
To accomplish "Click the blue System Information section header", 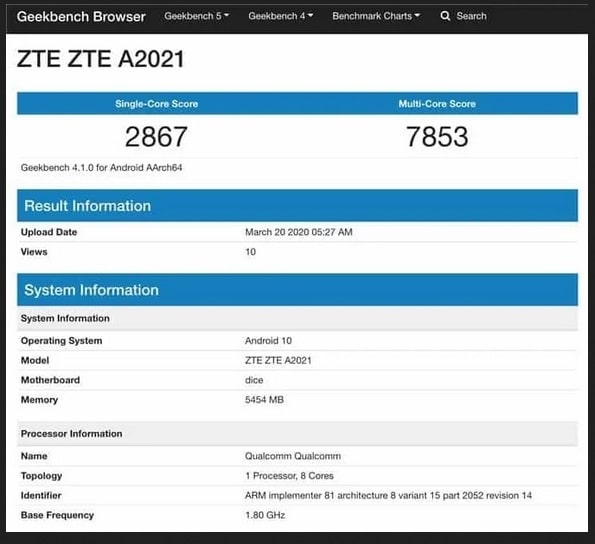I will tap(298, 290).
